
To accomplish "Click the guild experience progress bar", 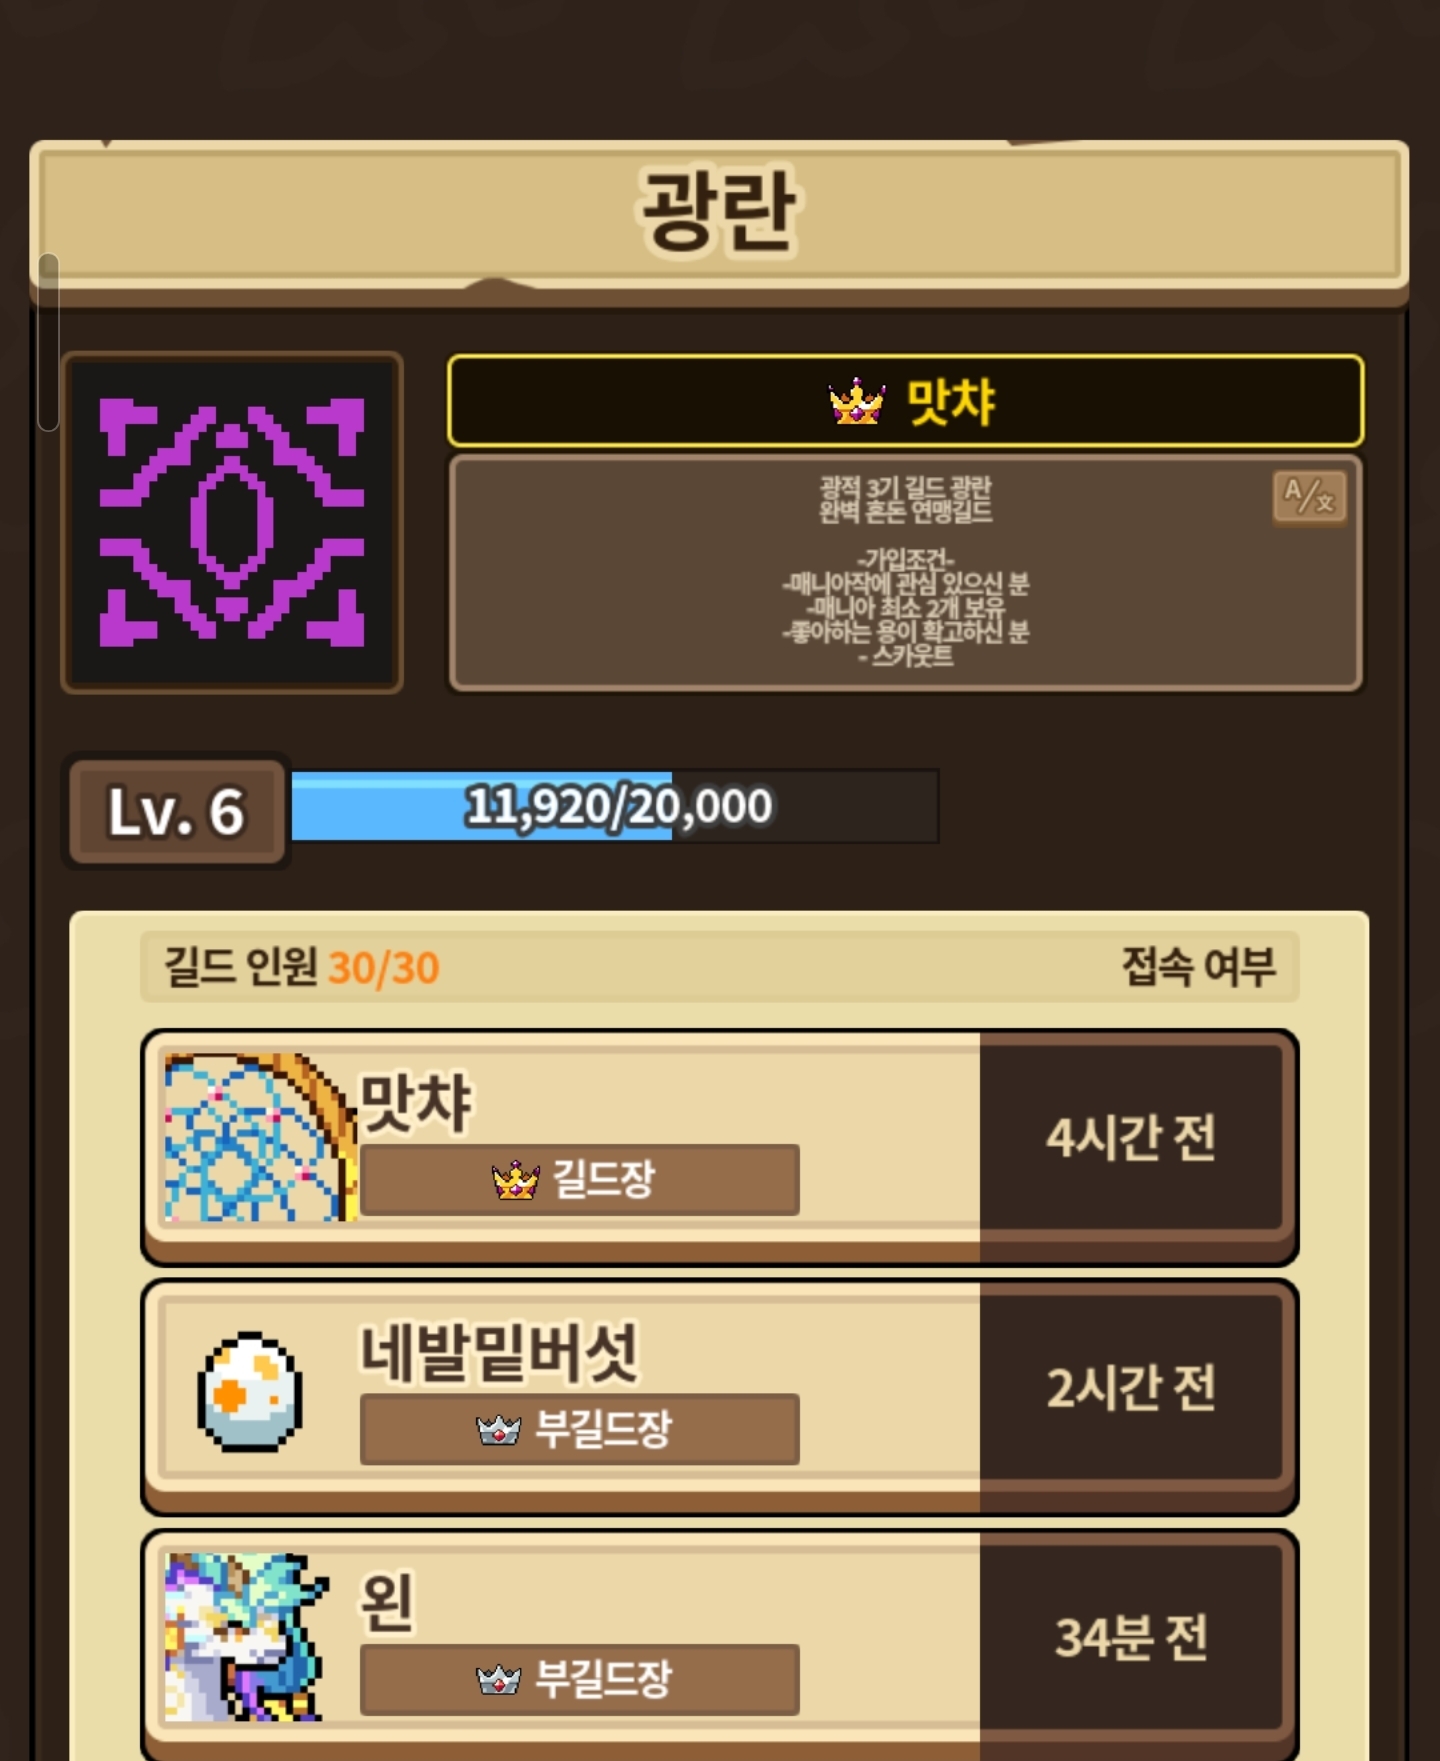I will pyautogui.click(x=615, y=806).
